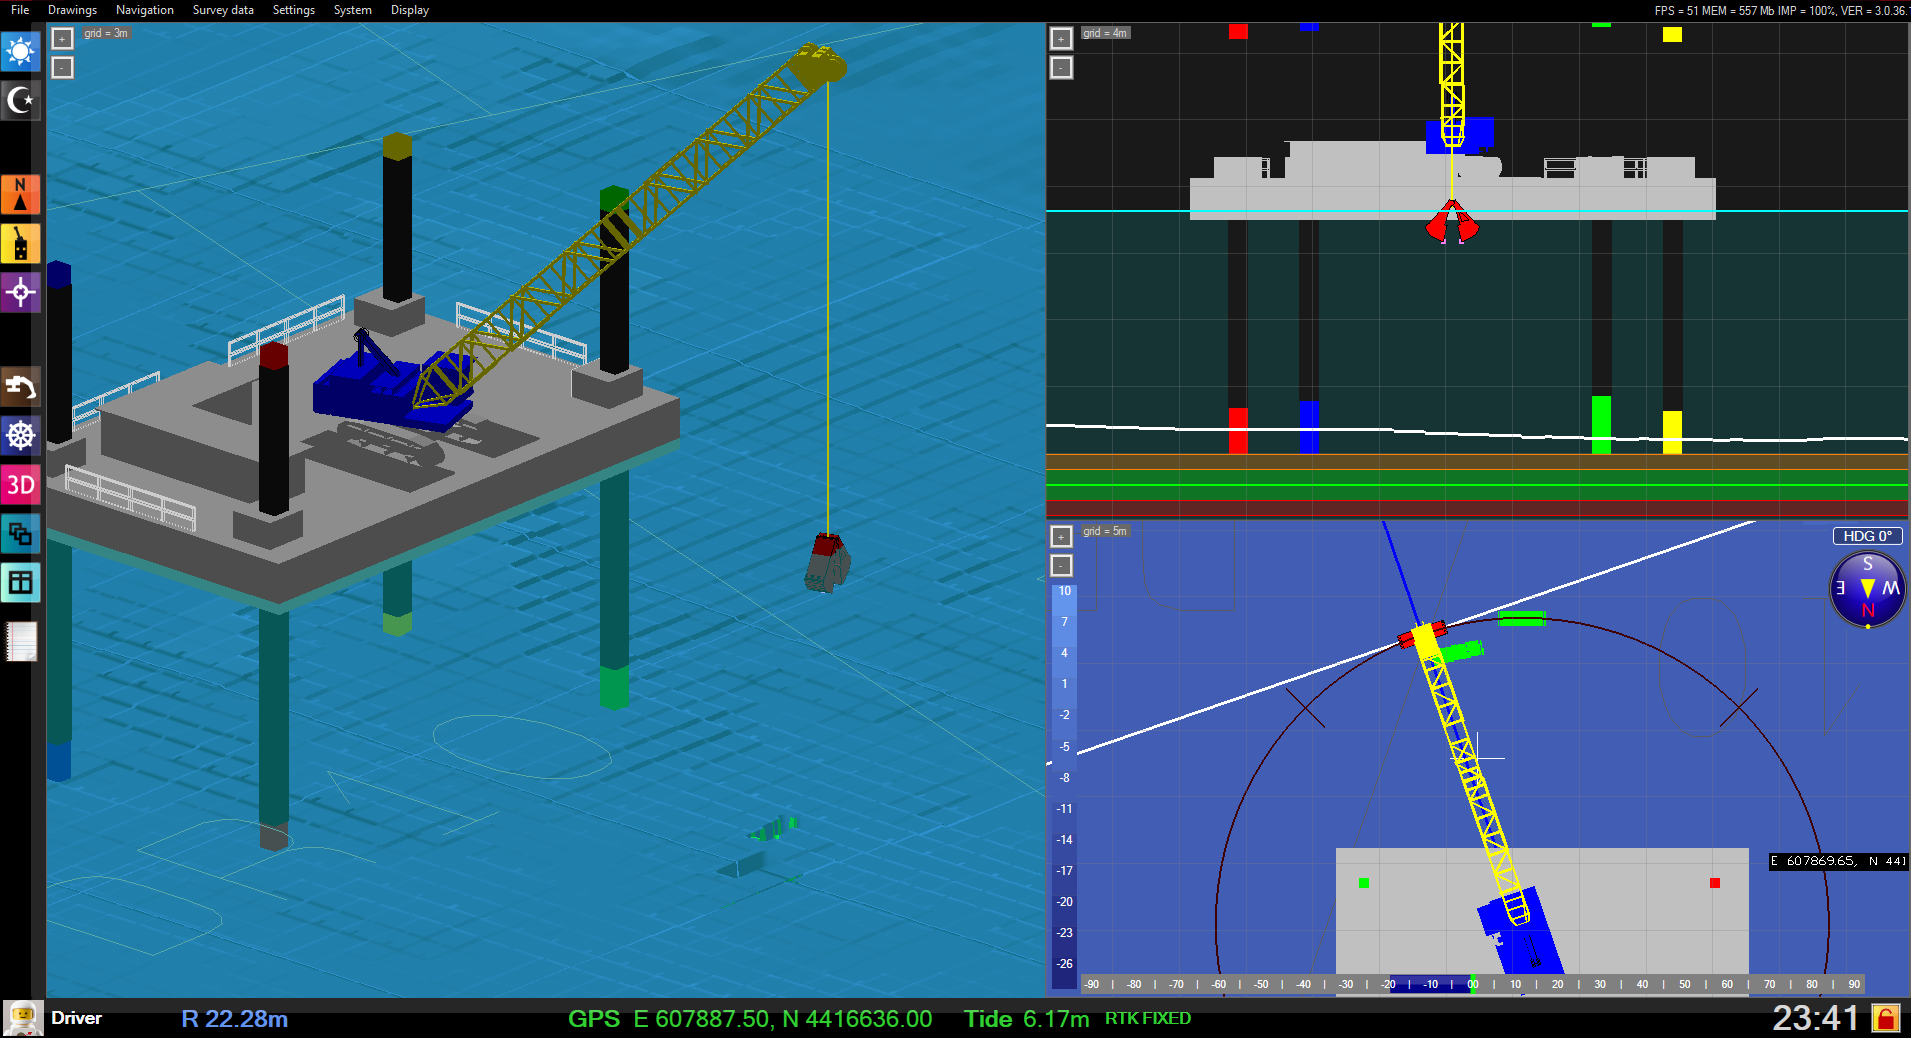Click the FPS and memory status text
Screen dimensions: 1911x1038
point(1780,11)
